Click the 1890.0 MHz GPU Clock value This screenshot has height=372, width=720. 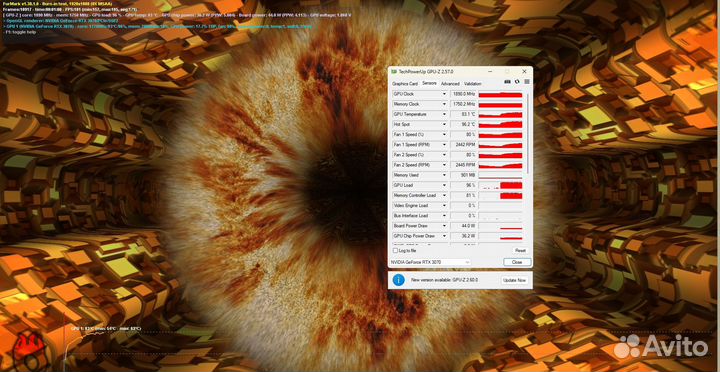tap(463, 94)
